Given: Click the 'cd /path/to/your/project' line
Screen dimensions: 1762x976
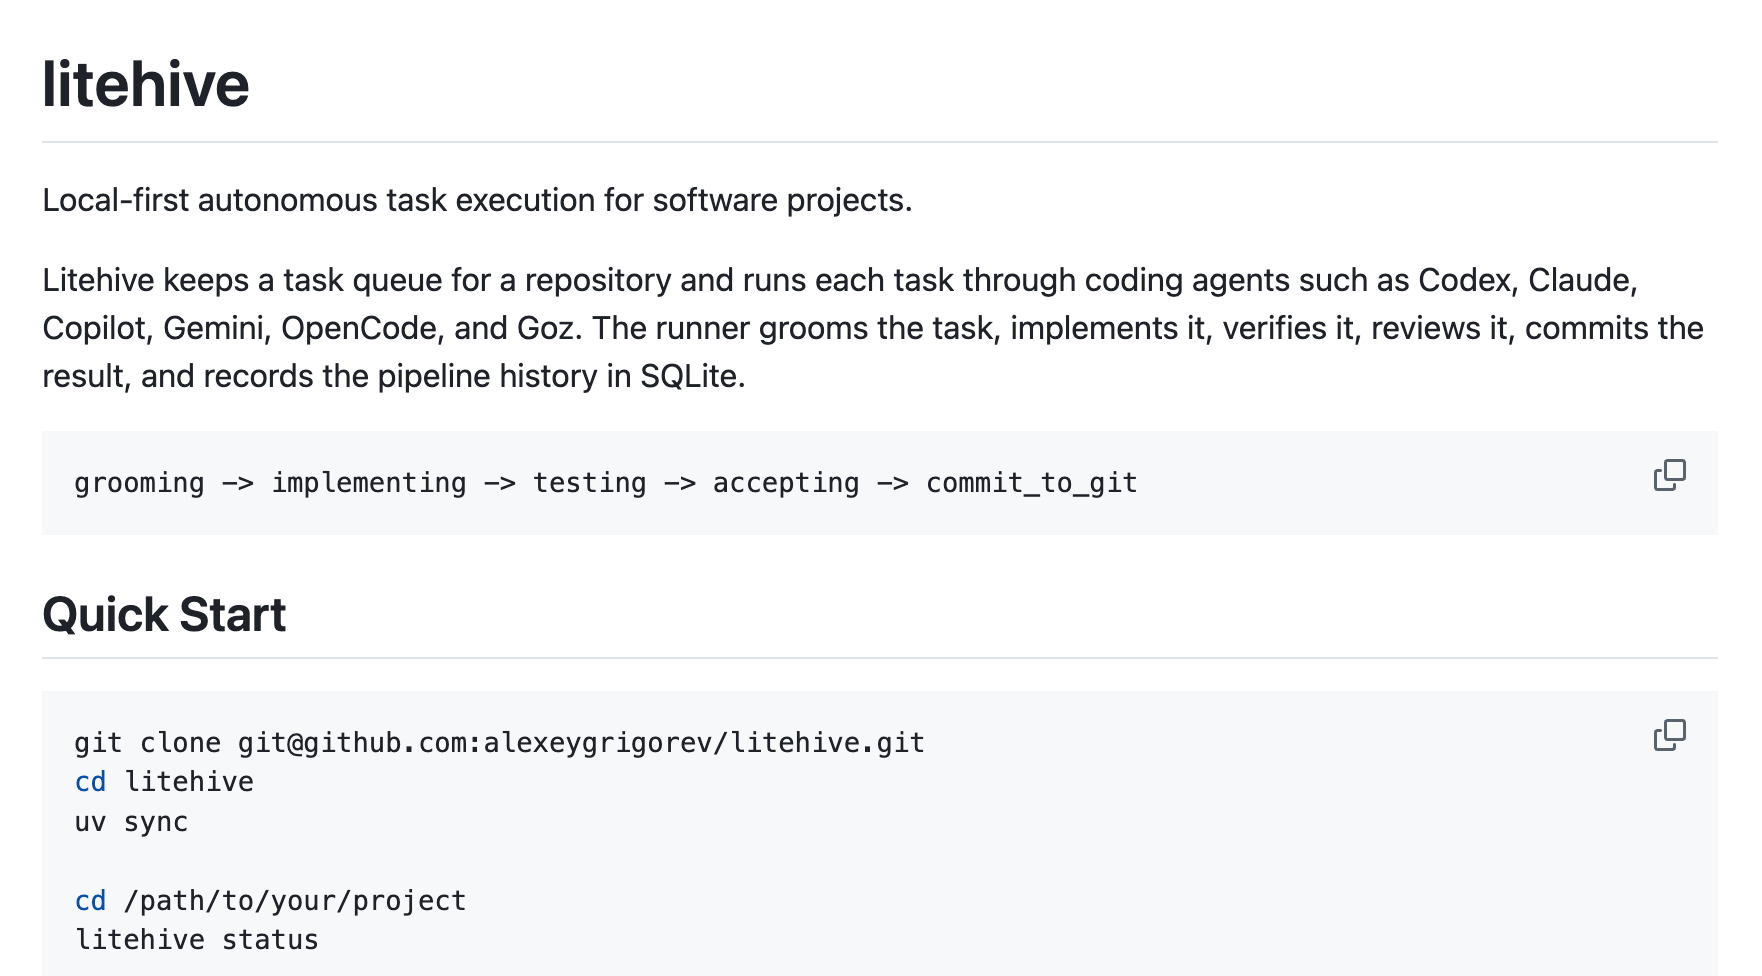Looking at the screenshot, I should pyautogui.click(x=270, y=901).
